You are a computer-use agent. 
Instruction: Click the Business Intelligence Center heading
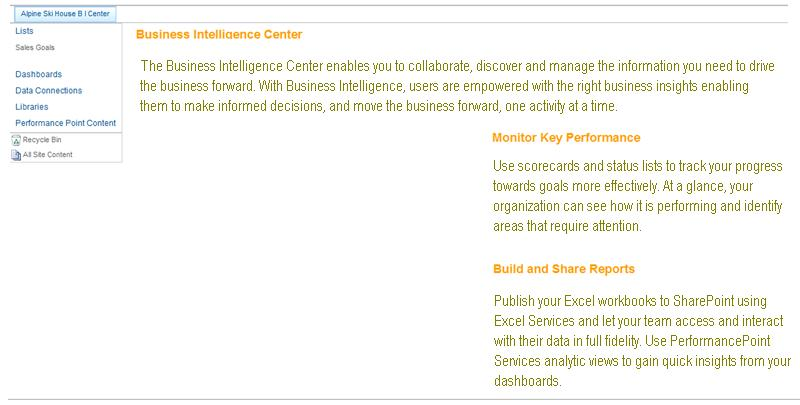click(219, 35)
